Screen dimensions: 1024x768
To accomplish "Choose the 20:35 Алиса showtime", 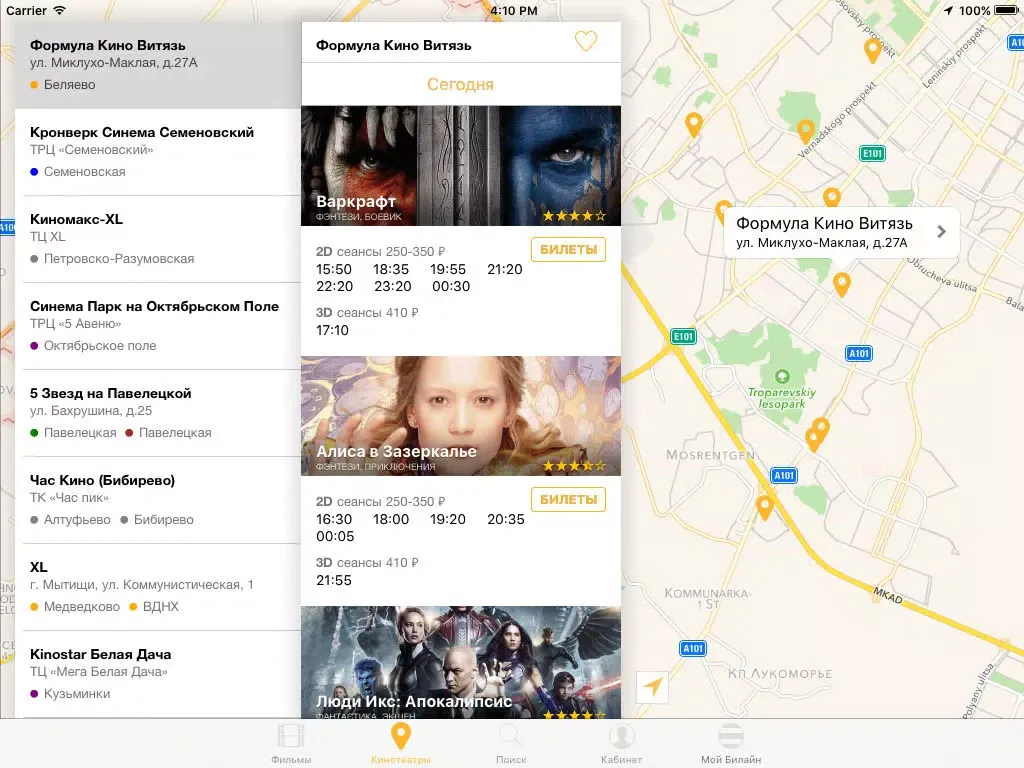I will click(505, 519).
